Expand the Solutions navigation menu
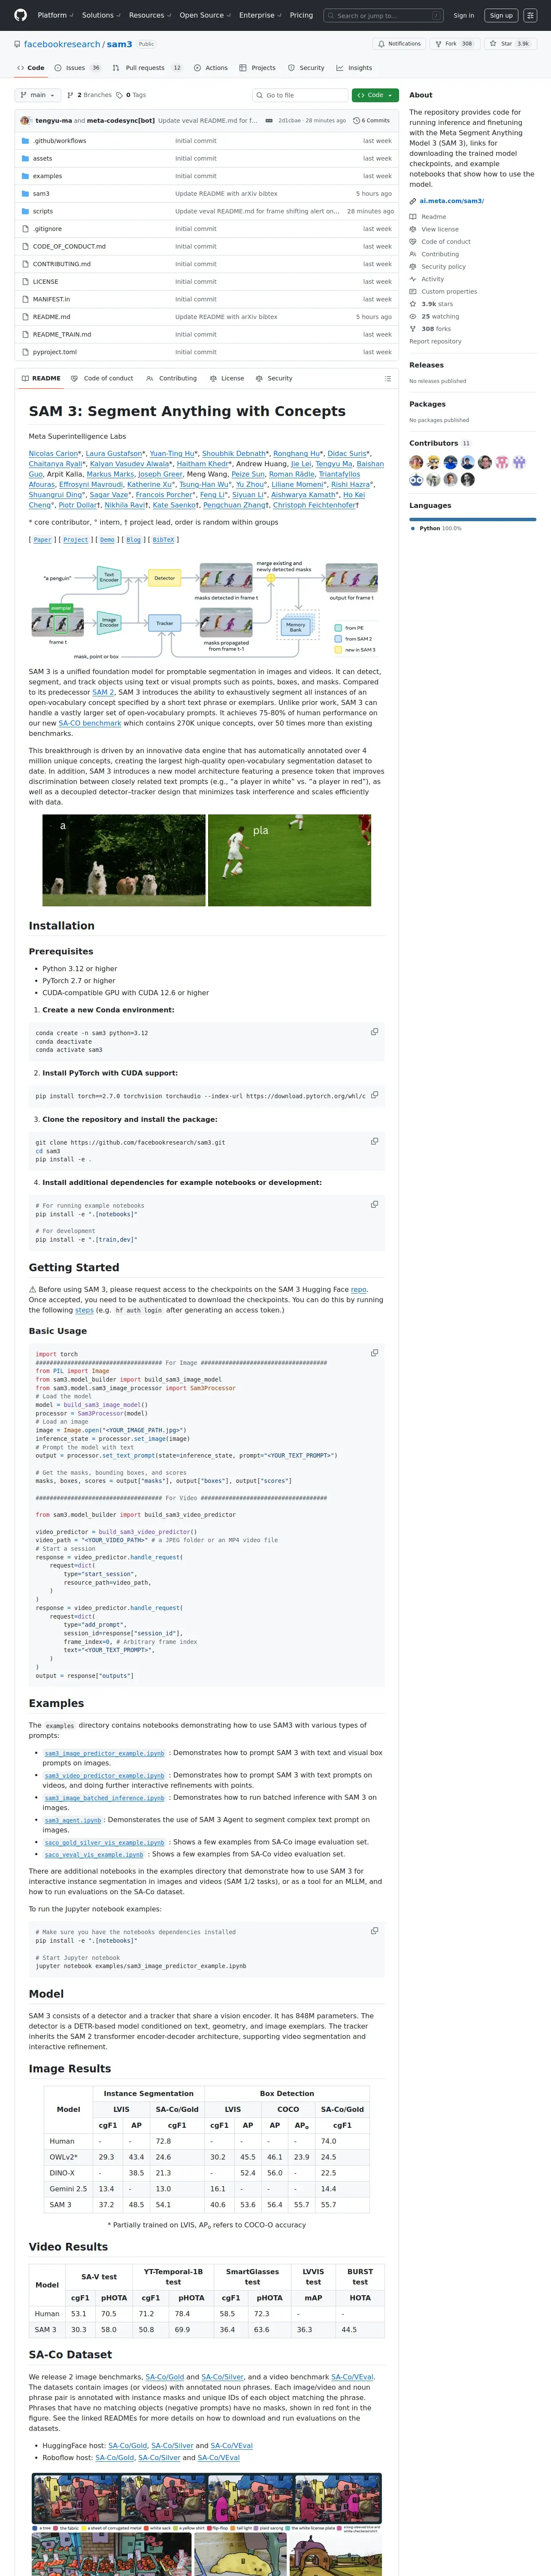 [100, 15]
